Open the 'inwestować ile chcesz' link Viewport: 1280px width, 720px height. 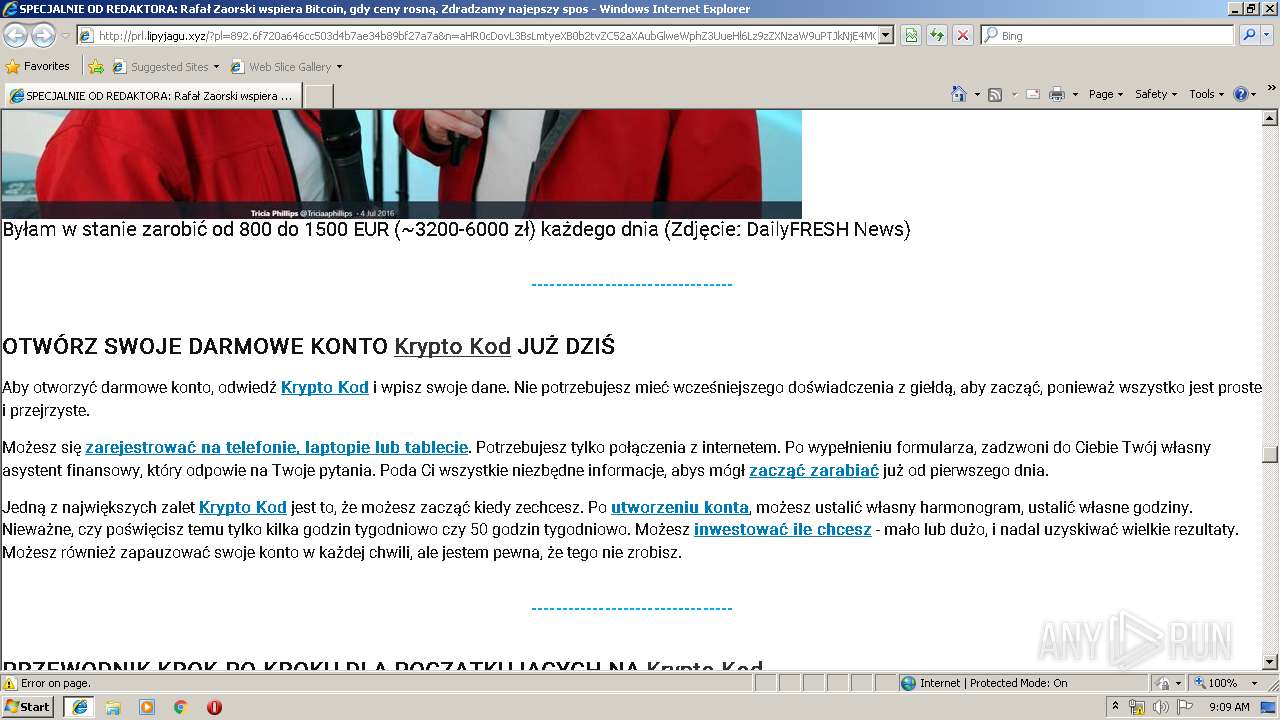pos(782,529)
